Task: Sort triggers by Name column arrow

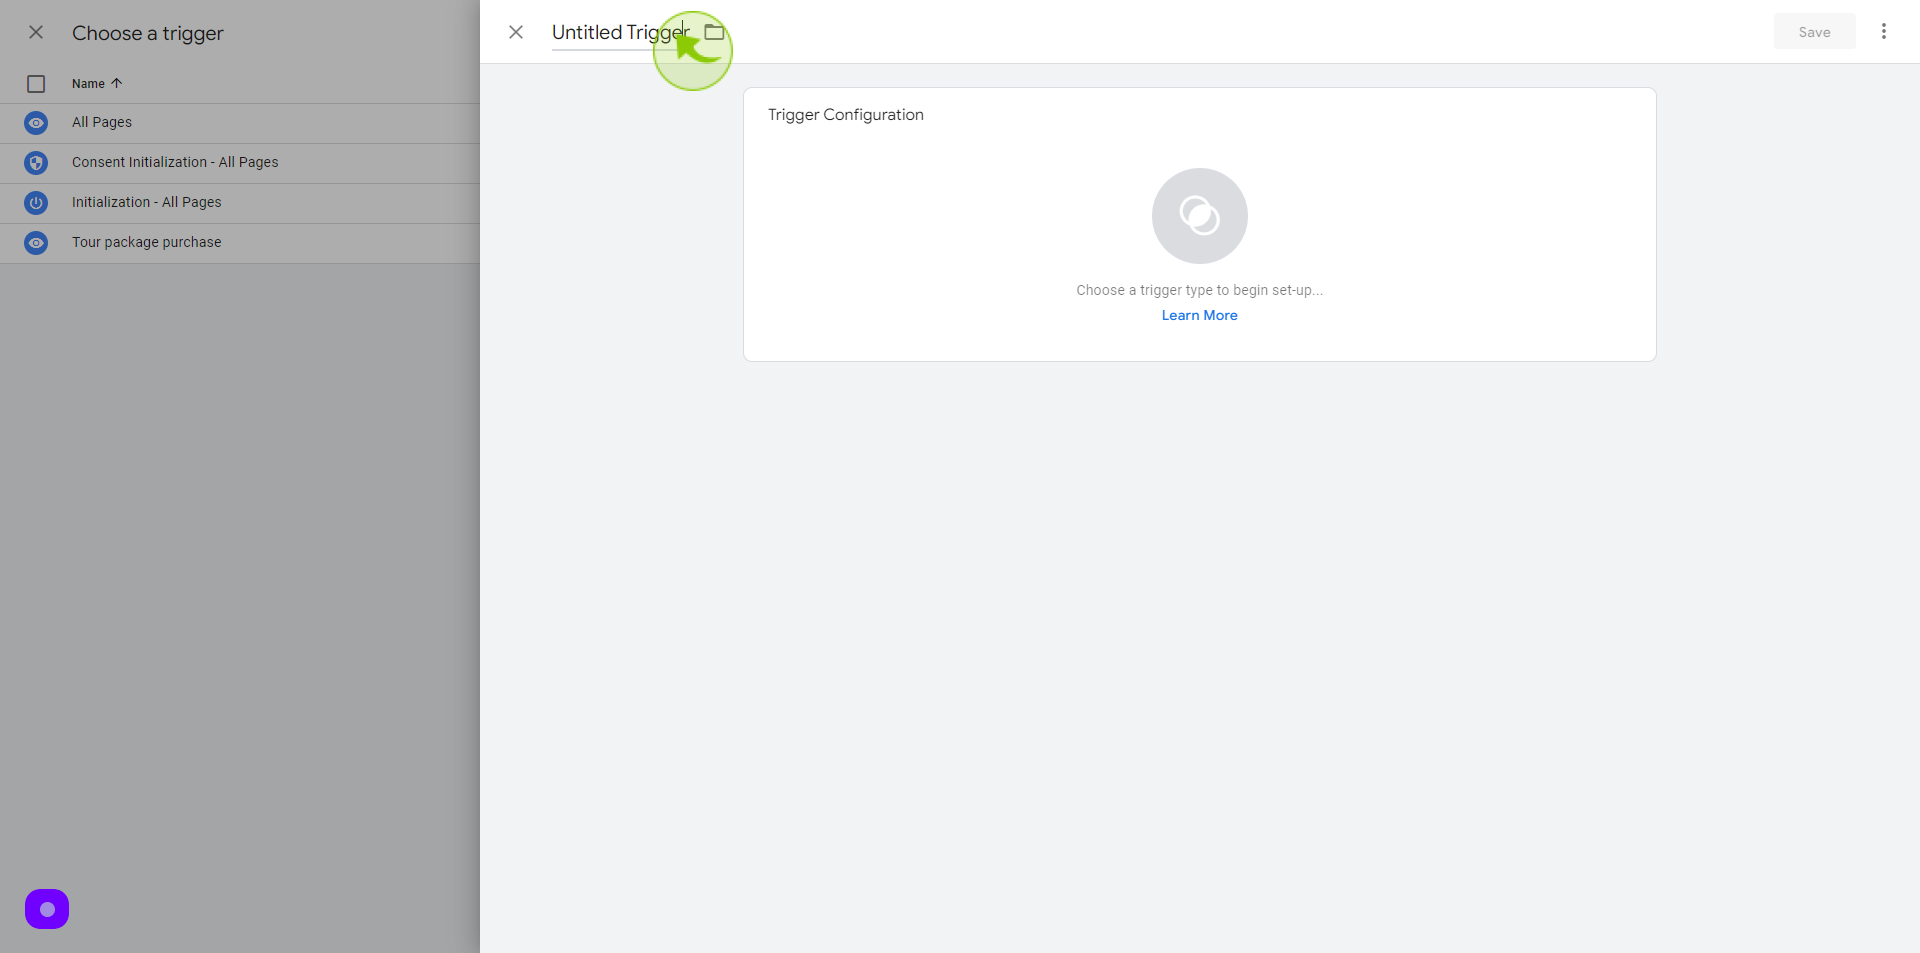Action: [x=116, y=83]
